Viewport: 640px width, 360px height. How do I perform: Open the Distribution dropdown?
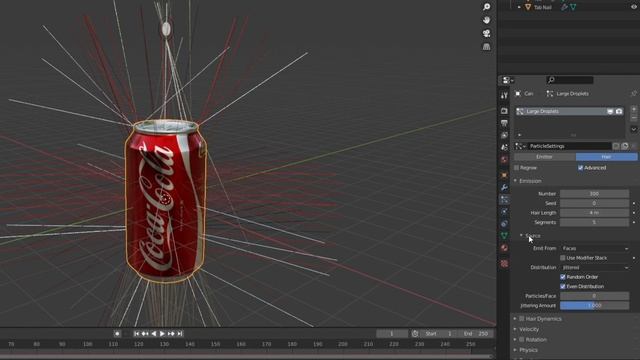[595, 267]
